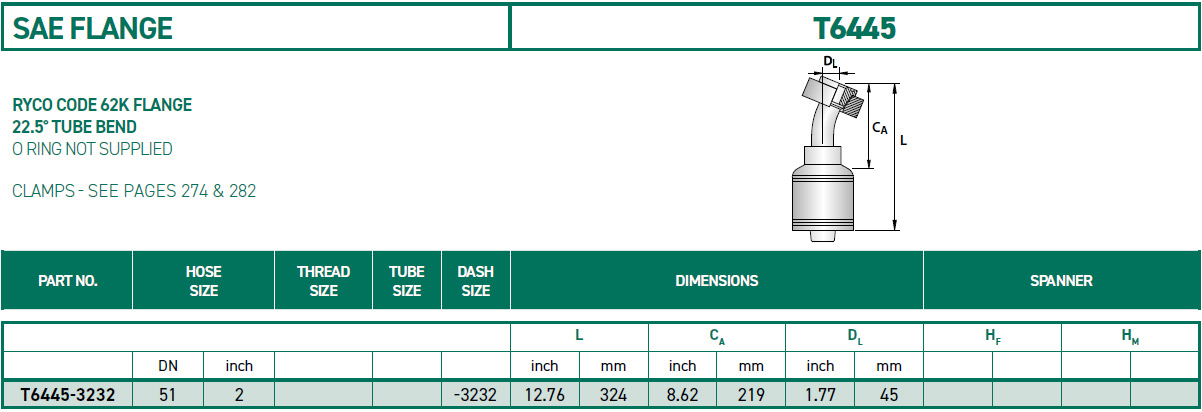
Task: Click hose size value 2
Action: coord(239,395)
